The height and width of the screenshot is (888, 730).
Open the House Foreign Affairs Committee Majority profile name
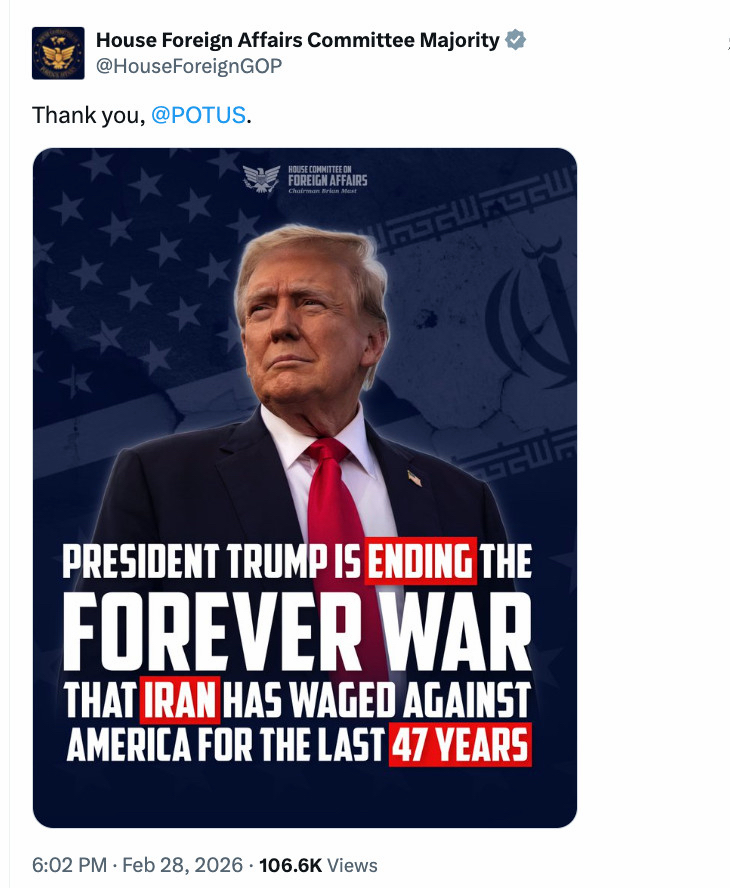click(297, 40)
